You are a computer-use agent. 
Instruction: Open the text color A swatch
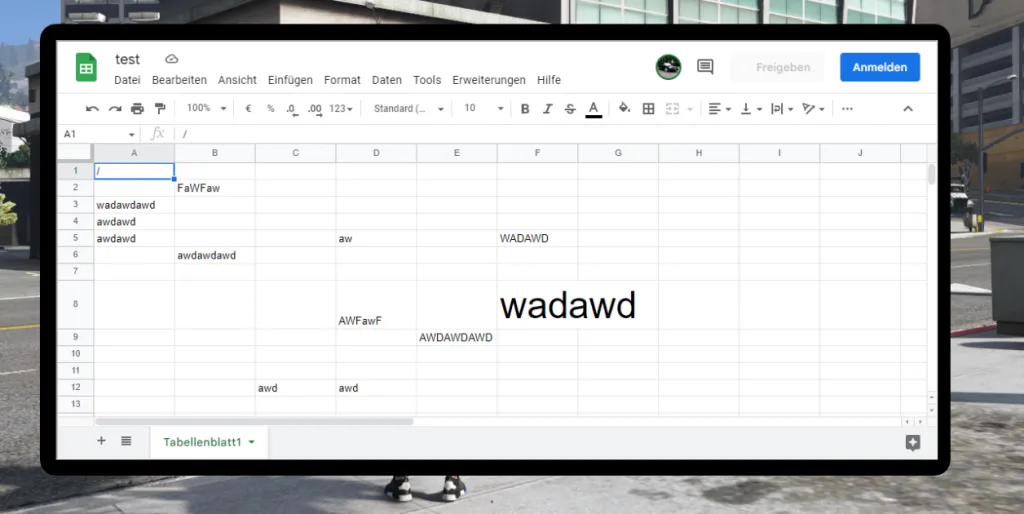coord(593,109)
